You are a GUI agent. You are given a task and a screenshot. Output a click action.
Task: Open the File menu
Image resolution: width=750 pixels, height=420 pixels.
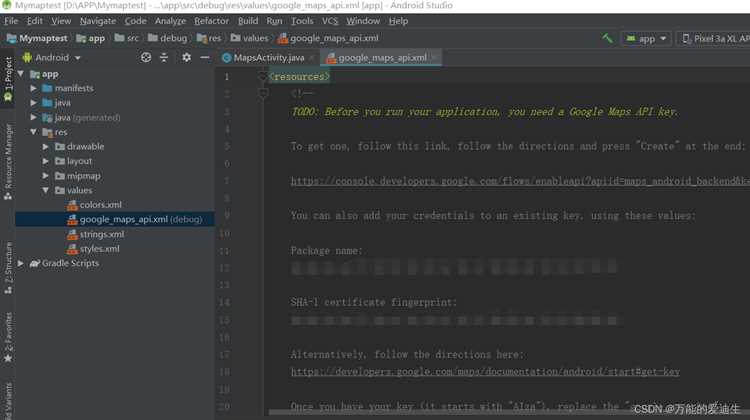pyautogui.click(x=11, y=21)
